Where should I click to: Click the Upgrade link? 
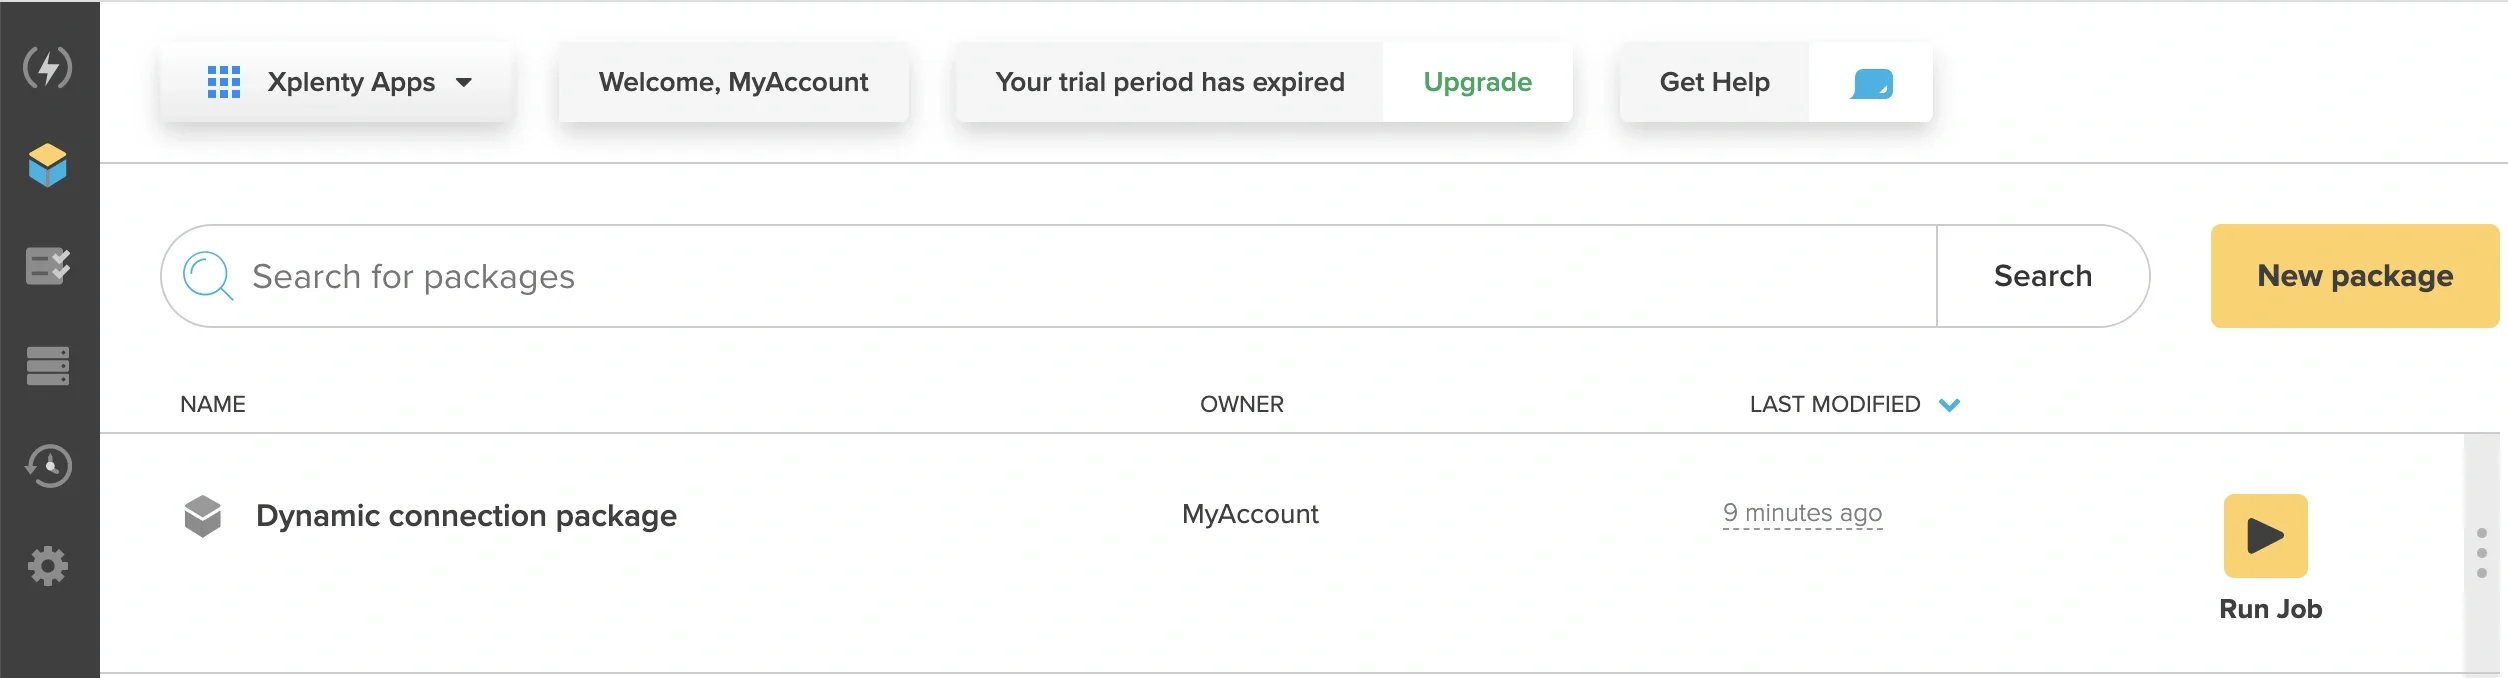pyautogui.click(x=1477, y=82)
